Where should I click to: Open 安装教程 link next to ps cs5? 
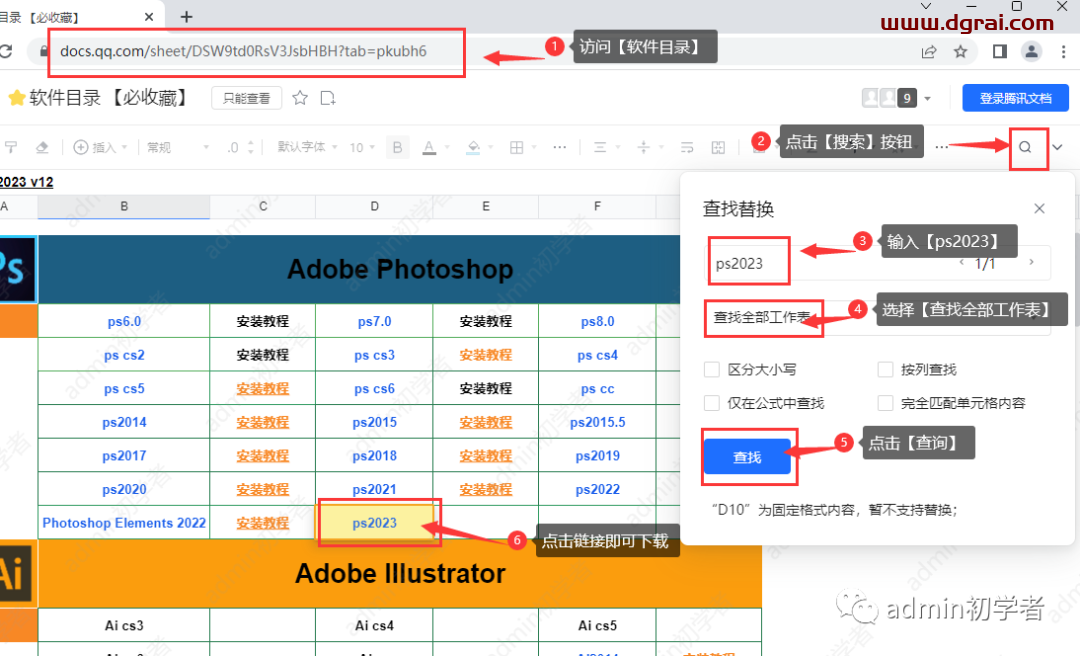(262, 389)
